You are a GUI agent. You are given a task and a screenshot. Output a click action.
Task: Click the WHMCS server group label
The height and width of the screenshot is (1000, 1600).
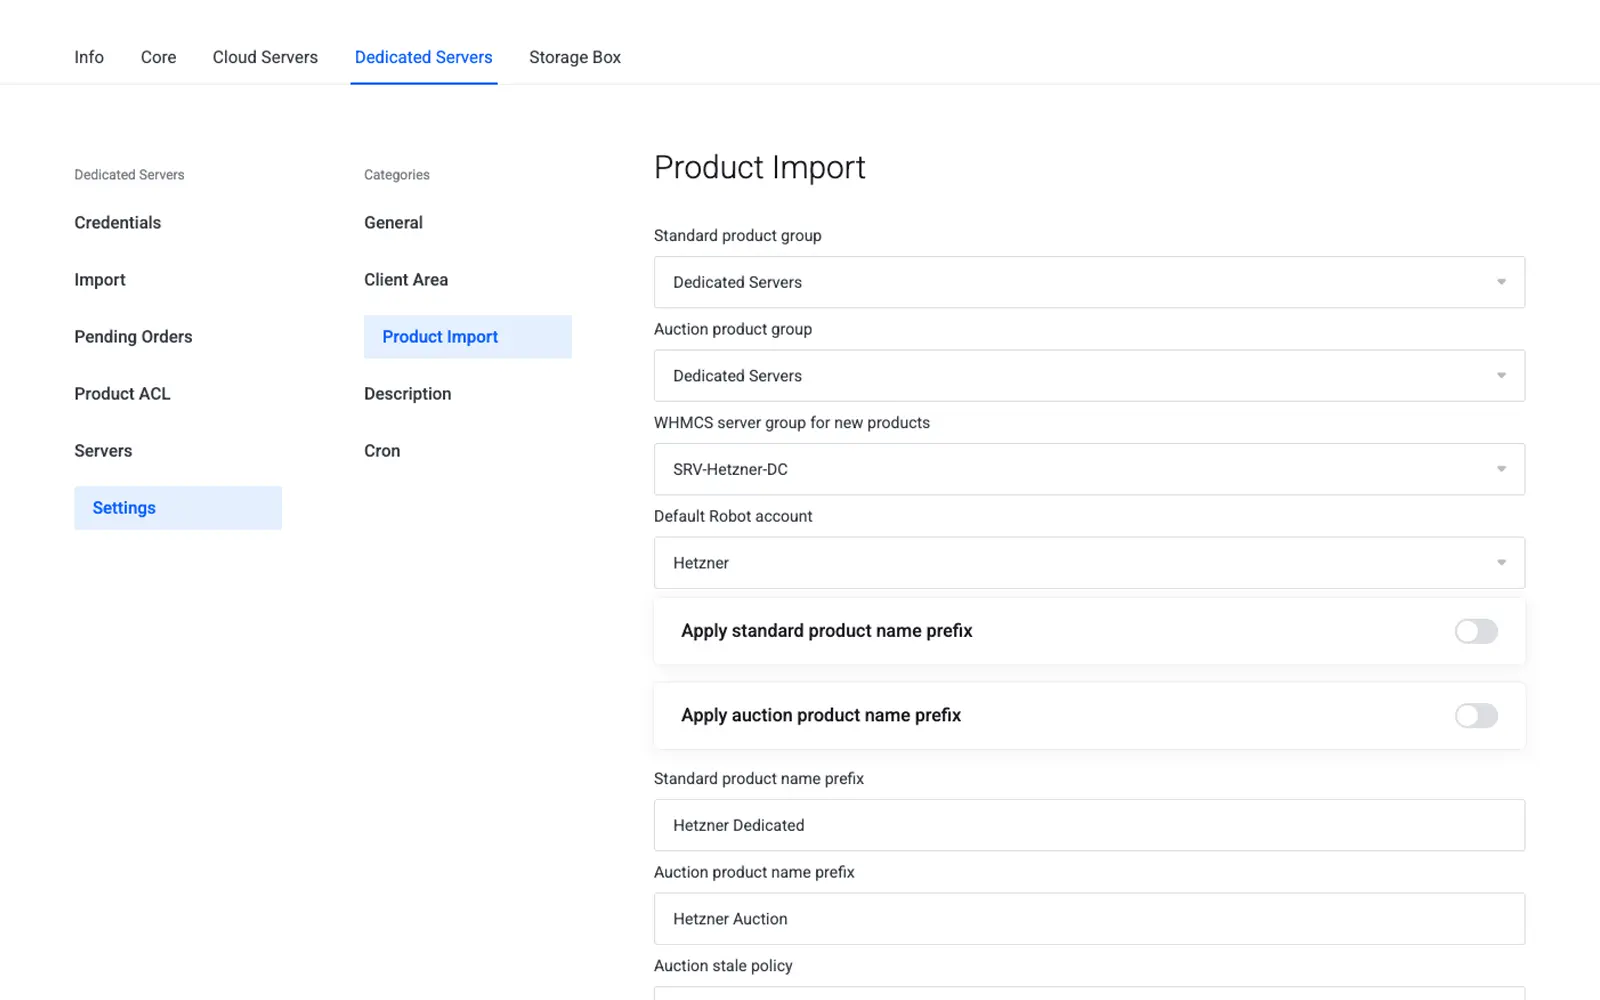point(792,423)
